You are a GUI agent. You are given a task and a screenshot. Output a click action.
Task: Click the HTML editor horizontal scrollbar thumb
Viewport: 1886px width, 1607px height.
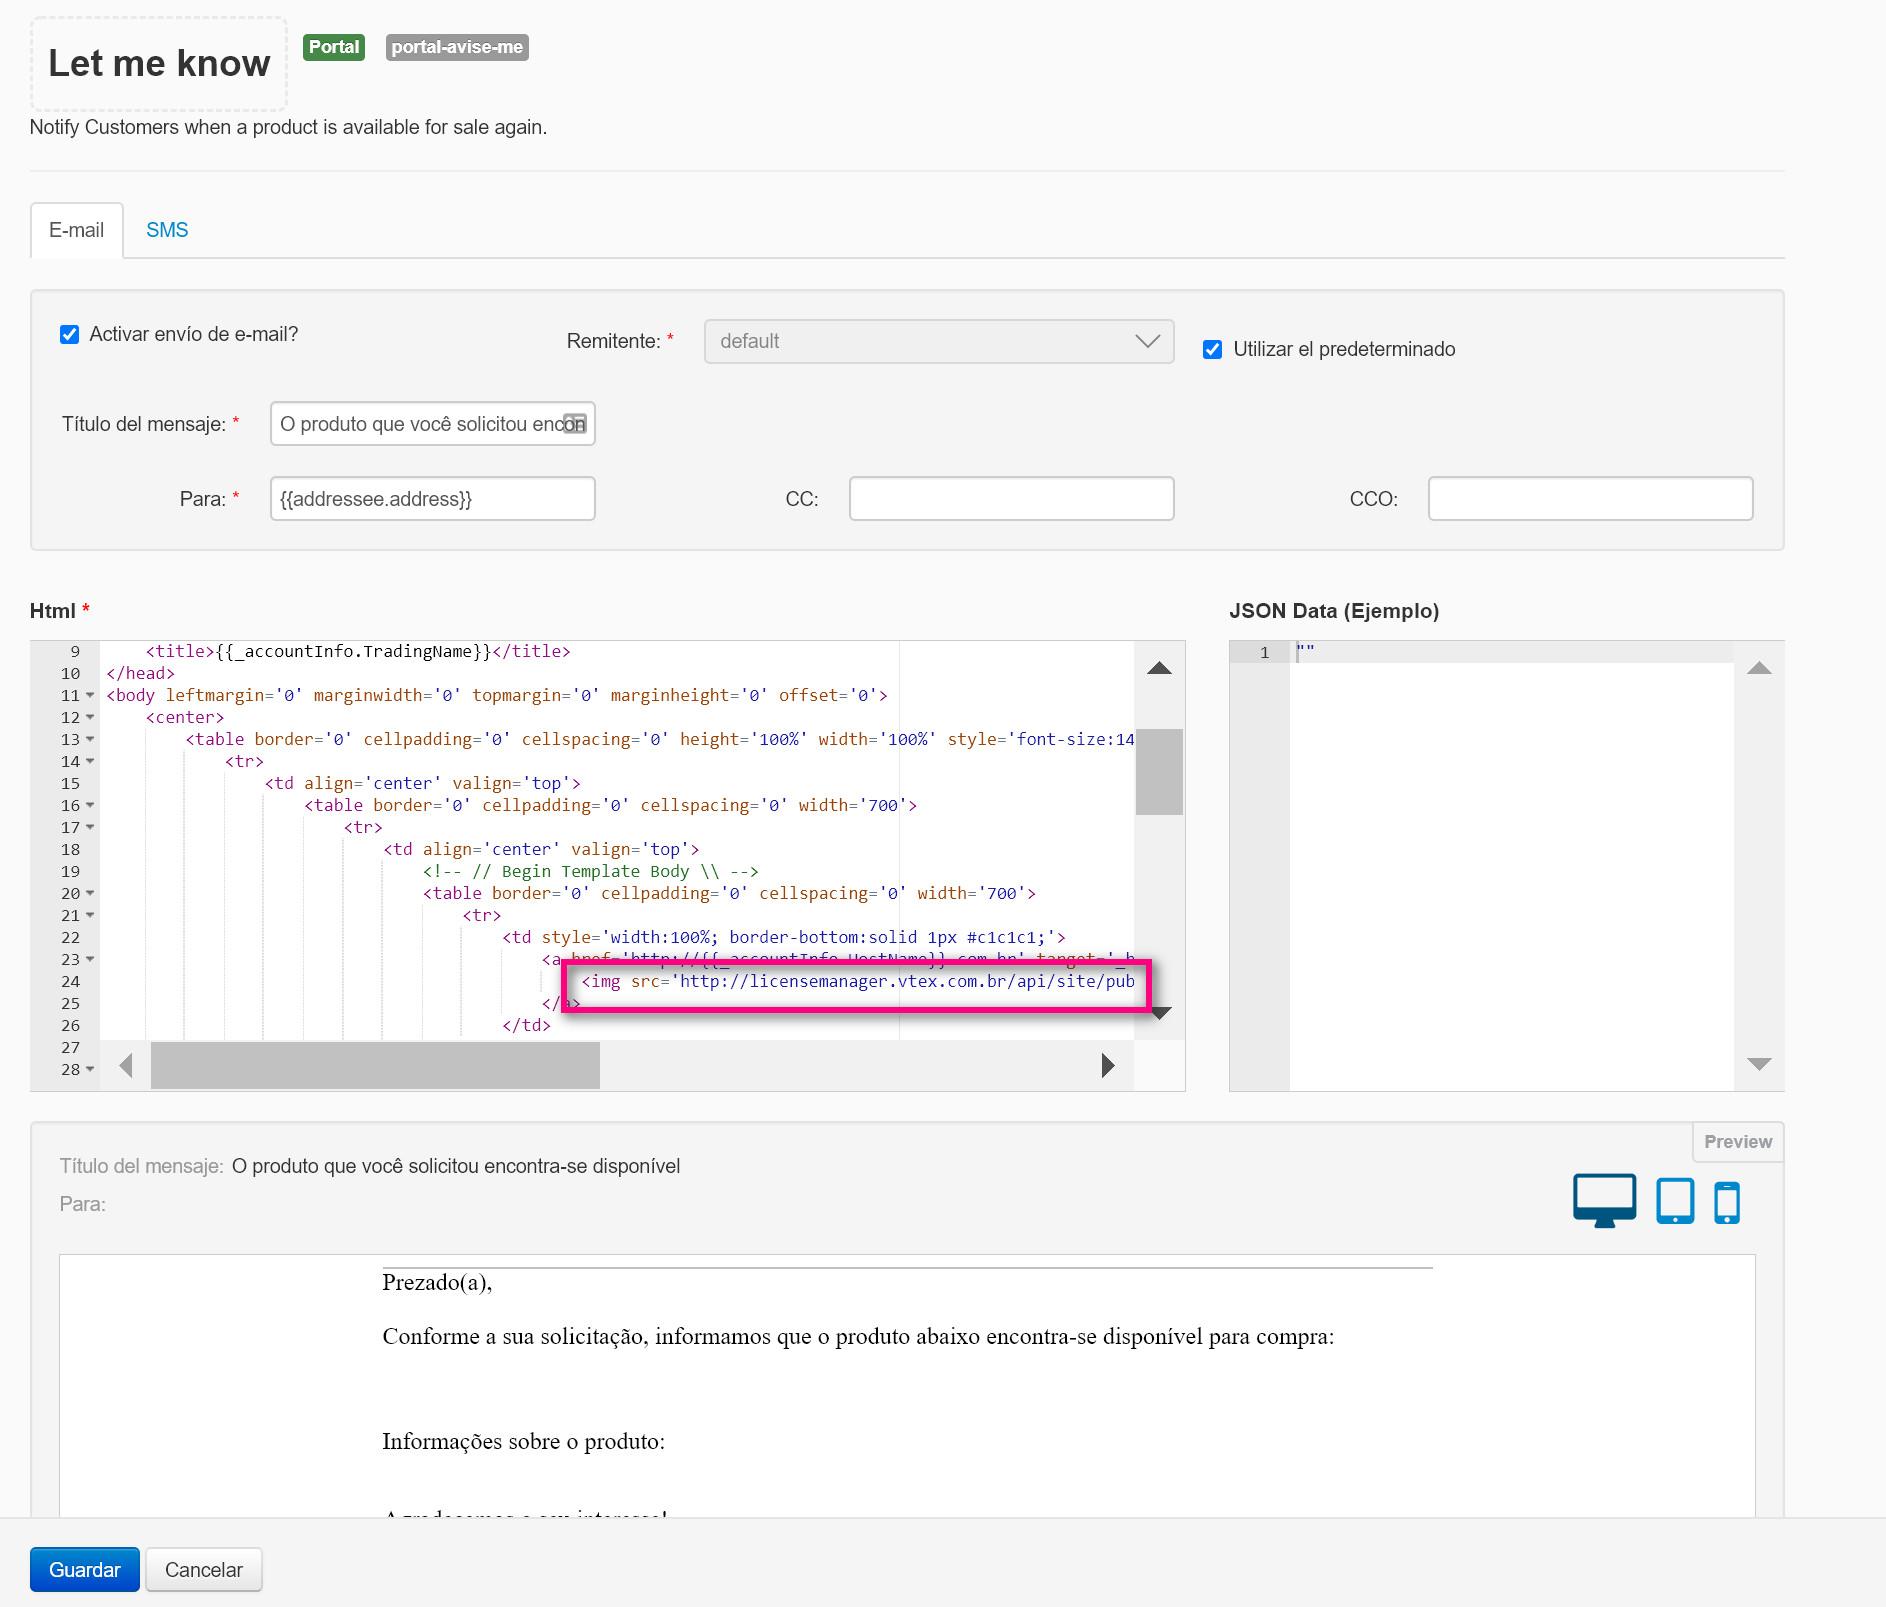click(x=375, y=1066)
